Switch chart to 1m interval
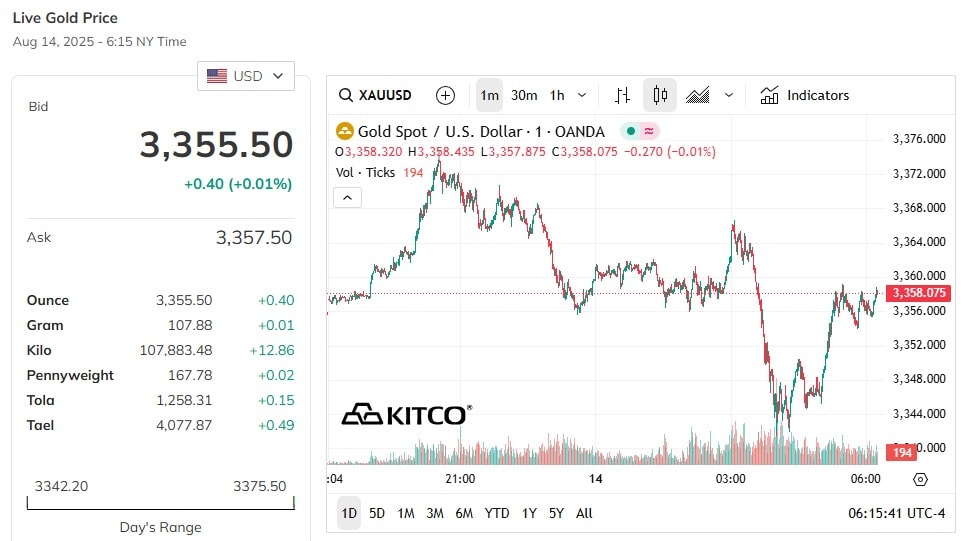The image size is (966, 541). click(x=490, y=96)
